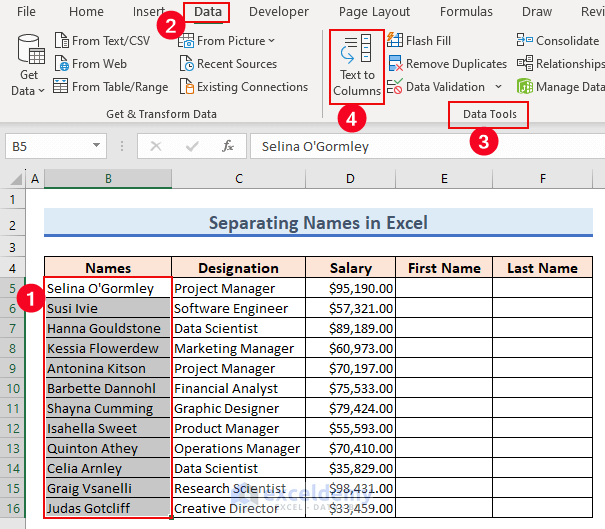Switch to the Home tab
This screenshot has height=529, width=605.
click(86, 12)
